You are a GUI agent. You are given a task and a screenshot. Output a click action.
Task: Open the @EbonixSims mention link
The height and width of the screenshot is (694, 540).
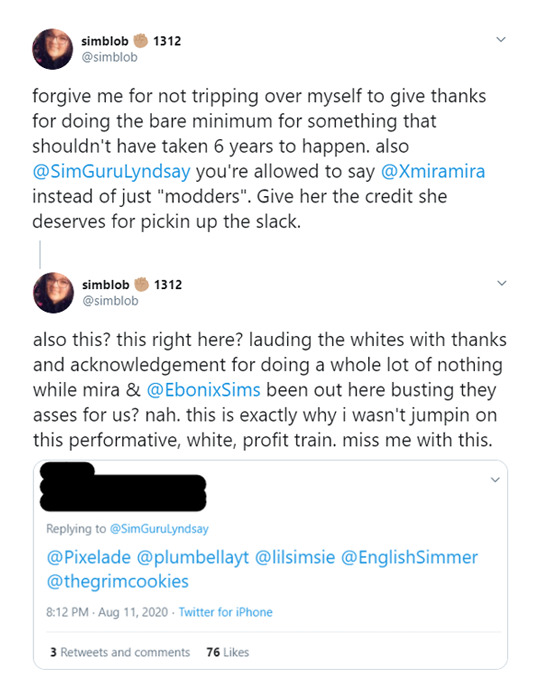[x=203, y=390]
